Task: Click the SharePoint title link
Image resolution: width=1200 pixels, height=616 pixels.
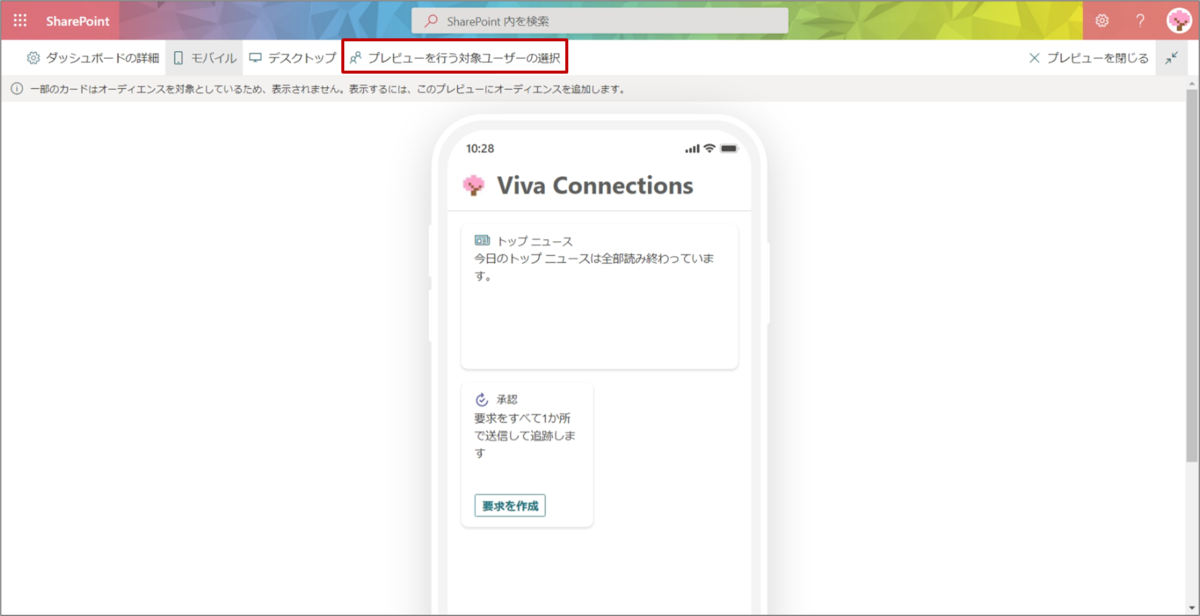Action: [x=77, y=21]
